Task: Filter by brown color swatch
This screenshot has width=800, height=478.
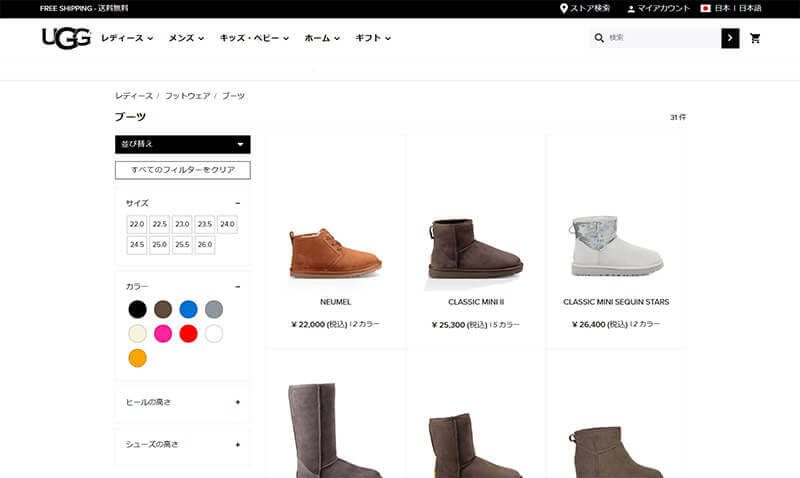Action: coord(163,309)
